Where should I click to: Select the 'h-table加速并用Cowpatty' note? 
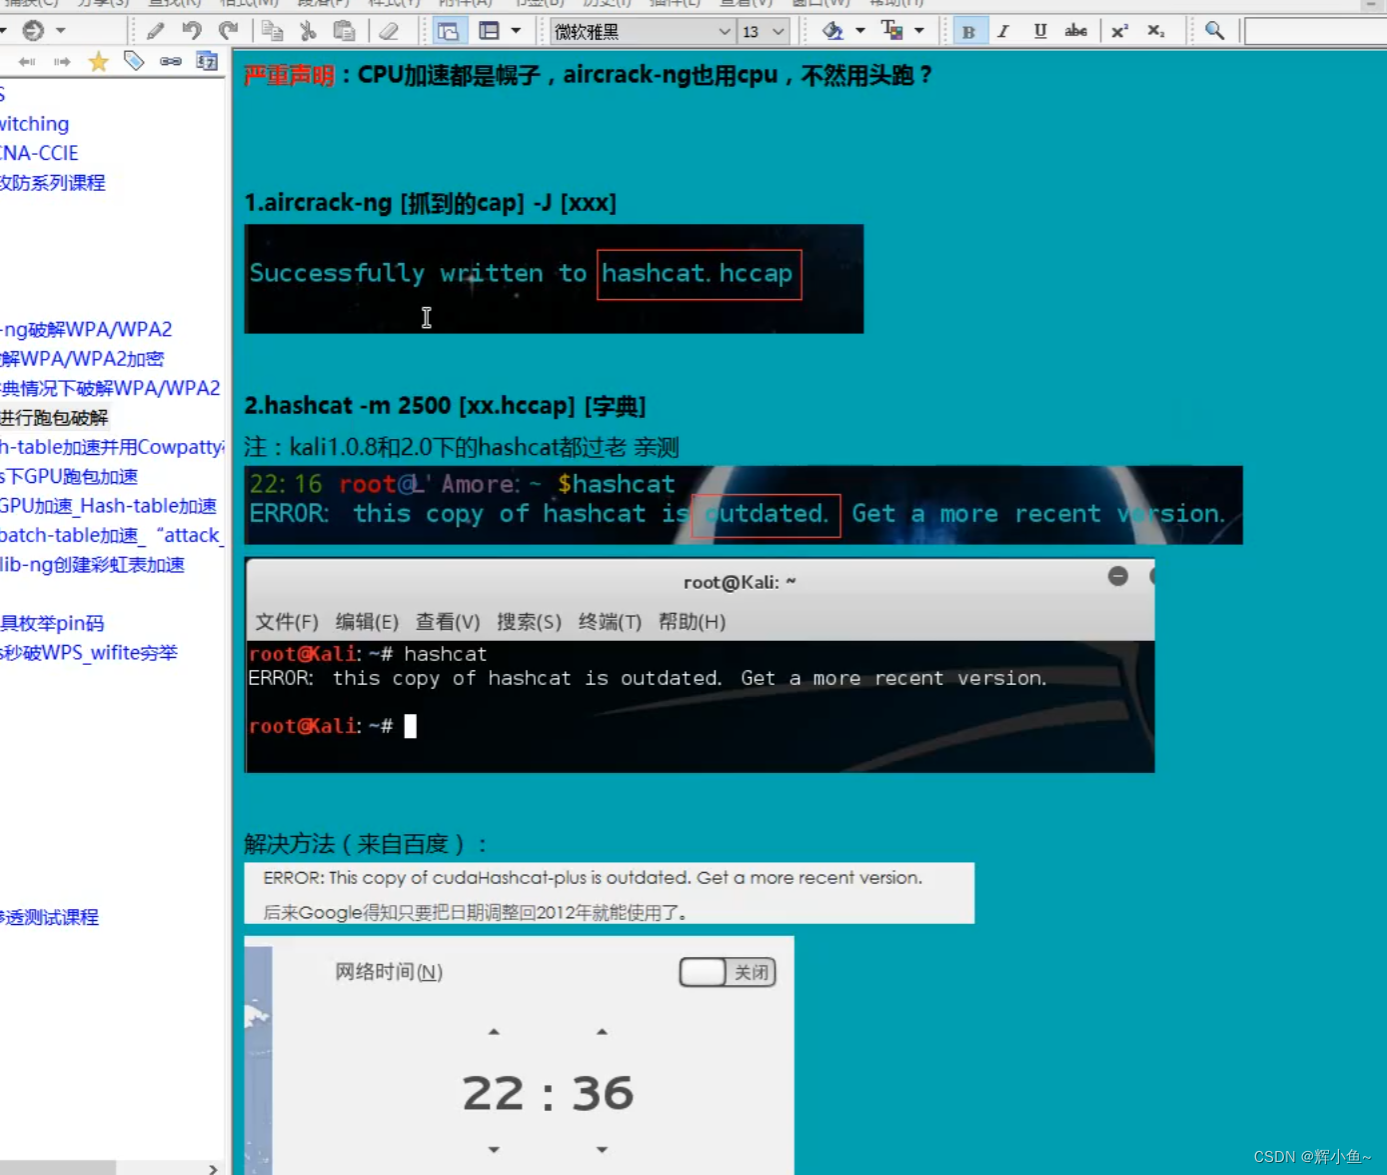coord(112,447)
